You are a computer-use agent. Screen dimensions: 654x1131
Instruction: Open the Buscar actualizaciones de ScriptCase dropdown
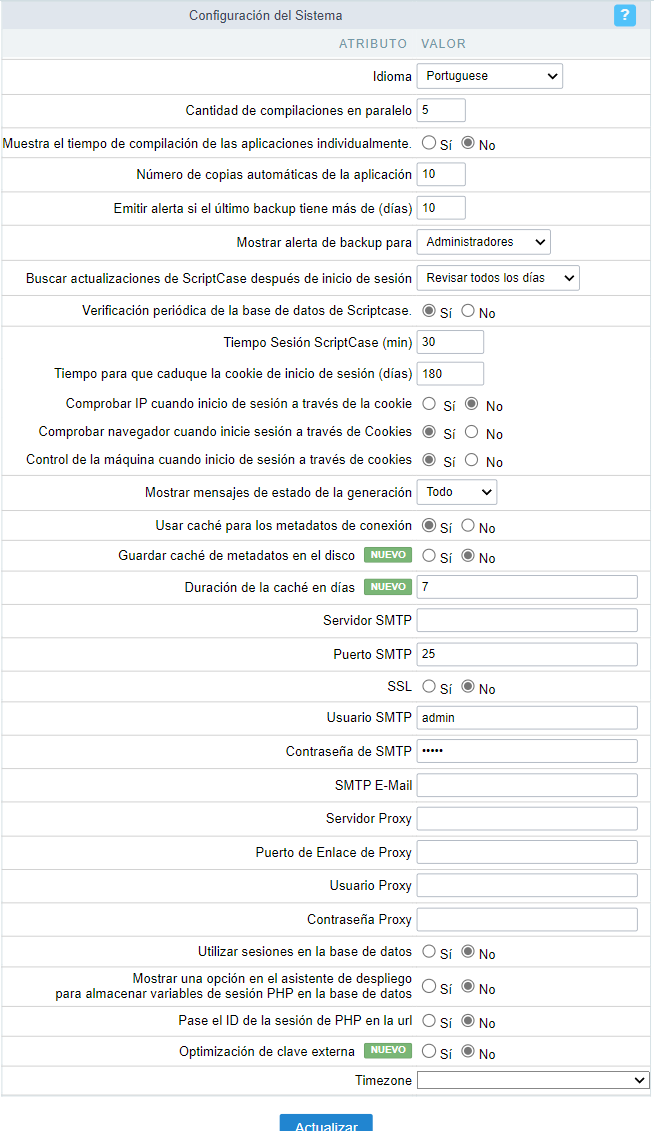tap(497, 277)
